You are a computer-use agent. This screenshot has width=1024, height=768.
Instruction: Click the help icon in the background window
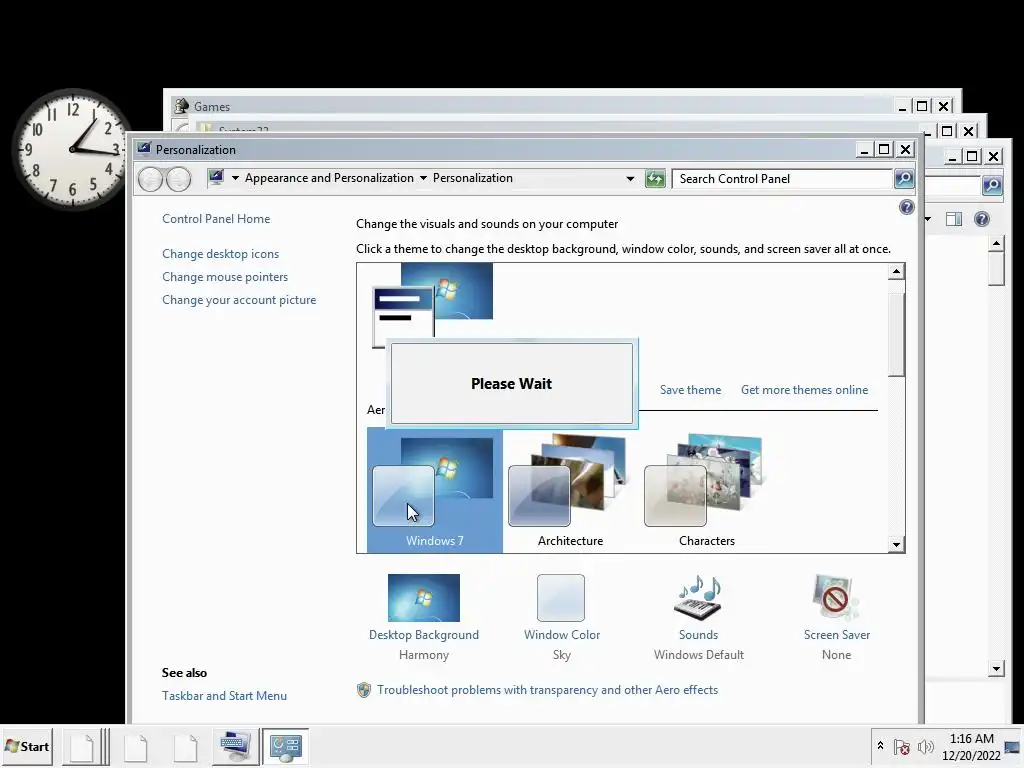[982, 219]
